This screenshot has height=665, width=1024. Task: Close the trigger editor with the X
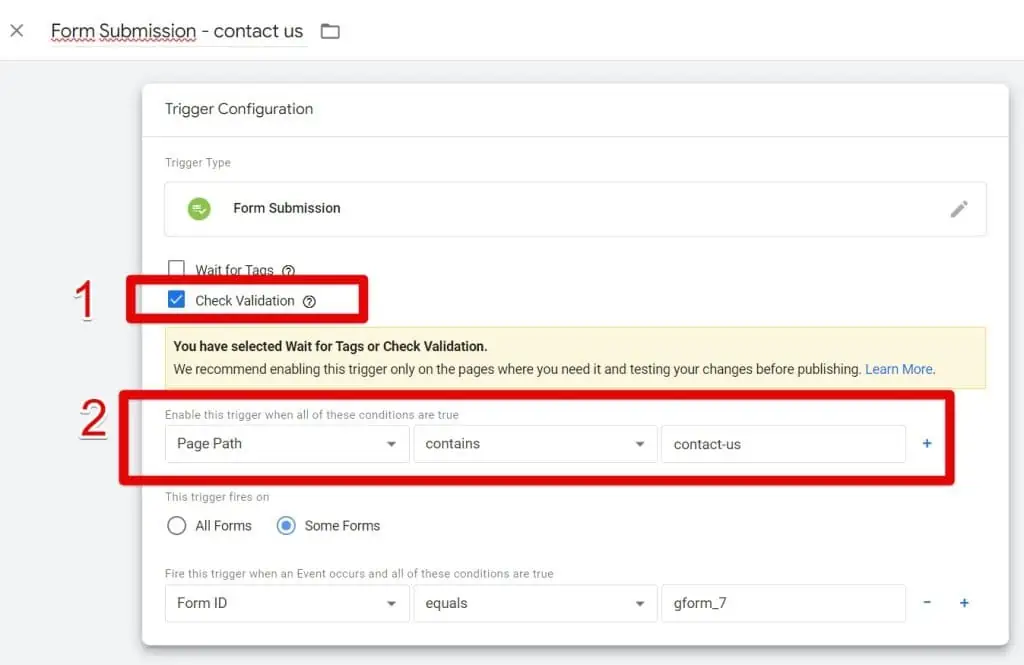pyautogui.click(x=16, y=30)
